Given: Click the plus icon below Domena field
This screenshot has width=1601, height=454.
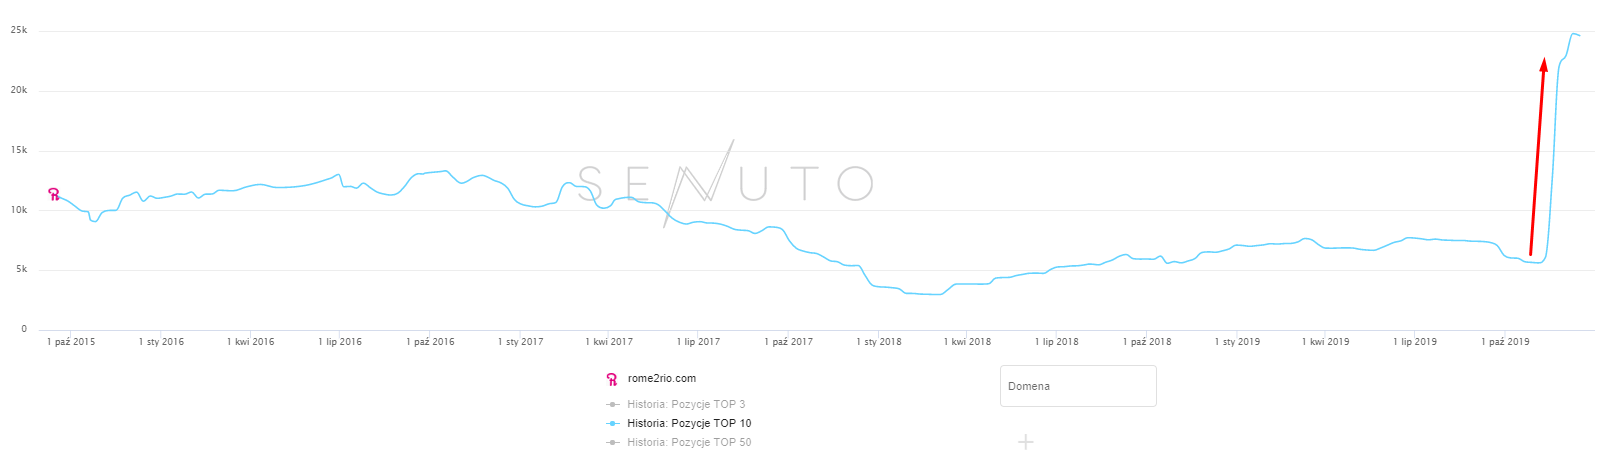Looking at the screenshot, I should 1026,442.
